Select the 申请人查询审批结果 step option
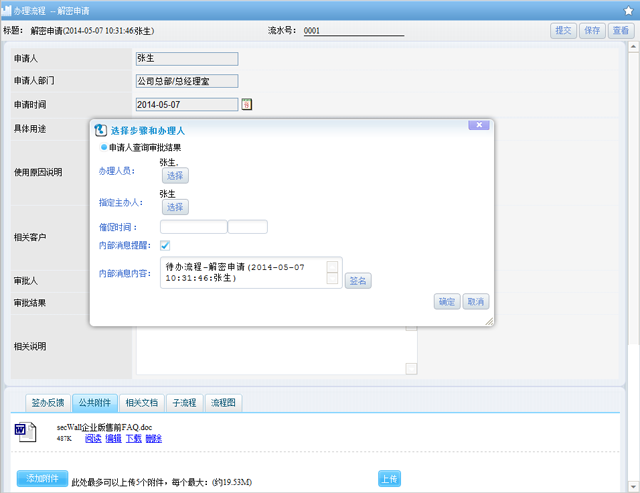This screenshot has height=493, width=640. pyautogui.click(x=103, y=147)
